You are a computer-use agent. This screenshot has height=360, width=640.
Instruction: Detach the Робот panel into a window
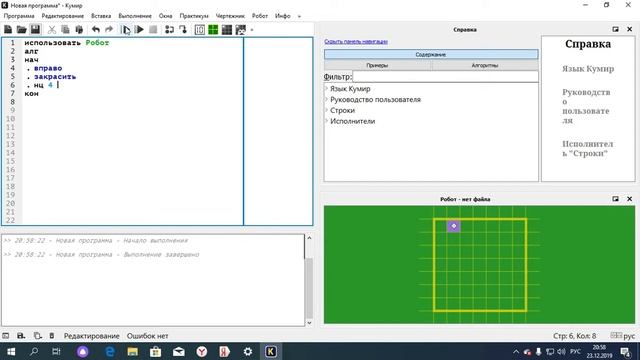click(616, 199)
